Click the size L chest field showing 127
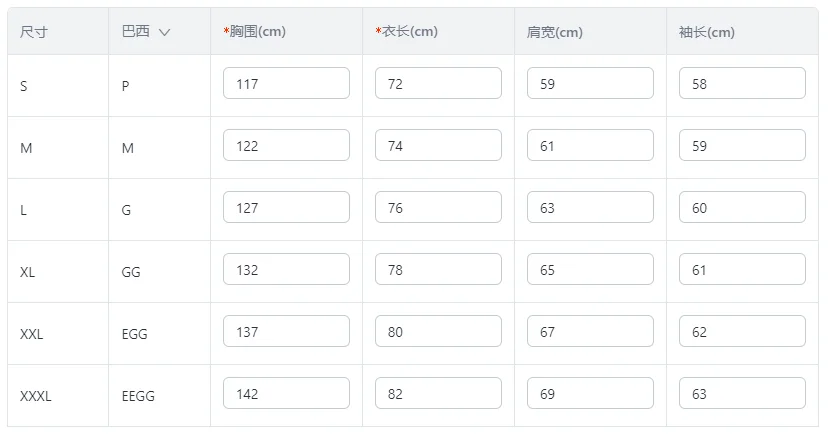 click(286, 207)
